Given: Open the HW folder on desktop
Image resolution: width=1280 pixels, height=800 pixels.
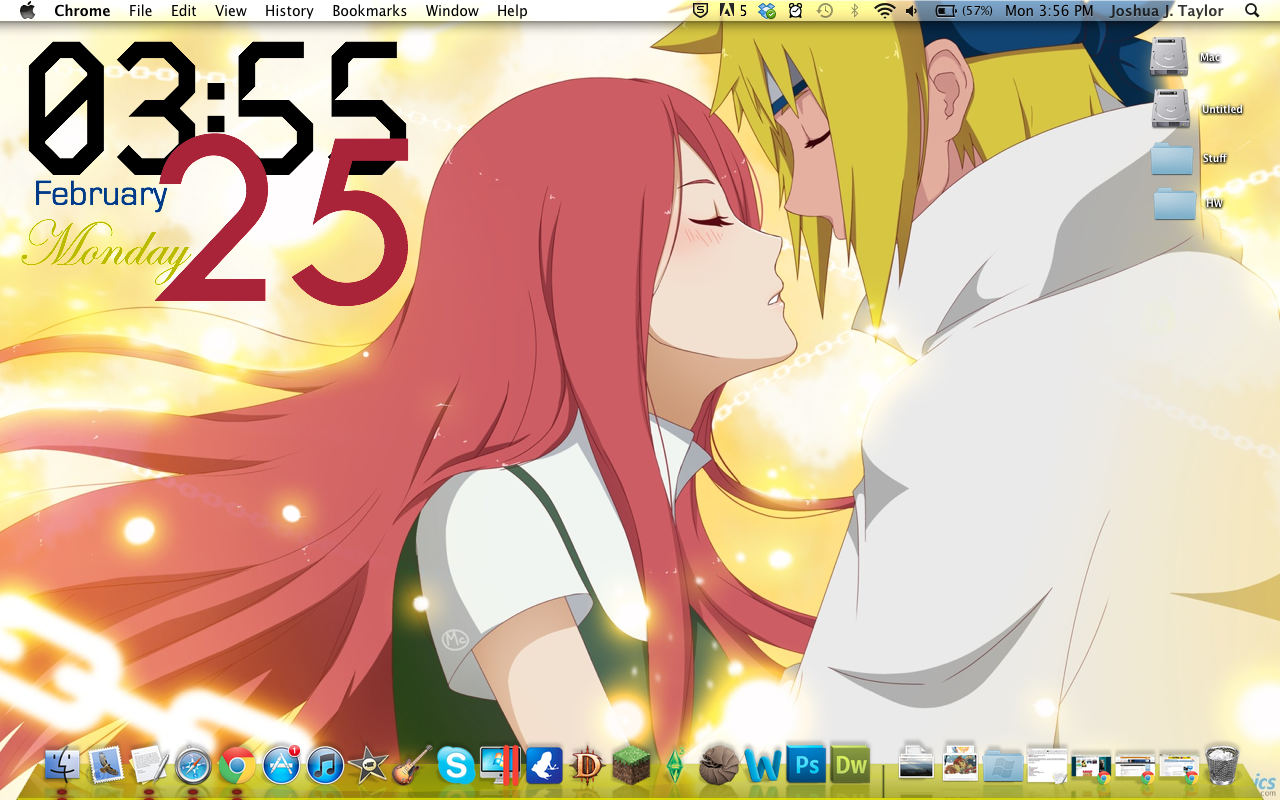Looking at the screenshot, I should [x=1174, y=203].
